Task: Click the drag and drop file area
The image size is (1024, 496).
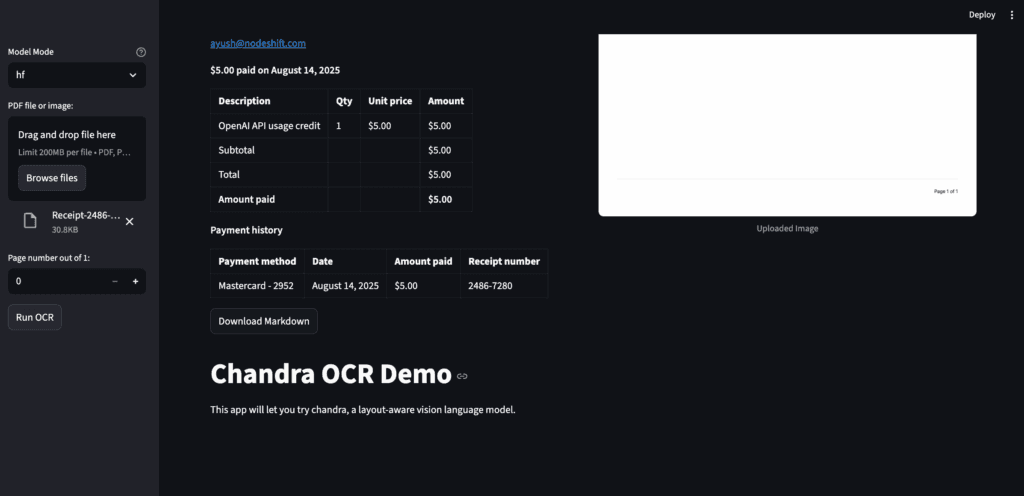Action: tap(77, 142)
